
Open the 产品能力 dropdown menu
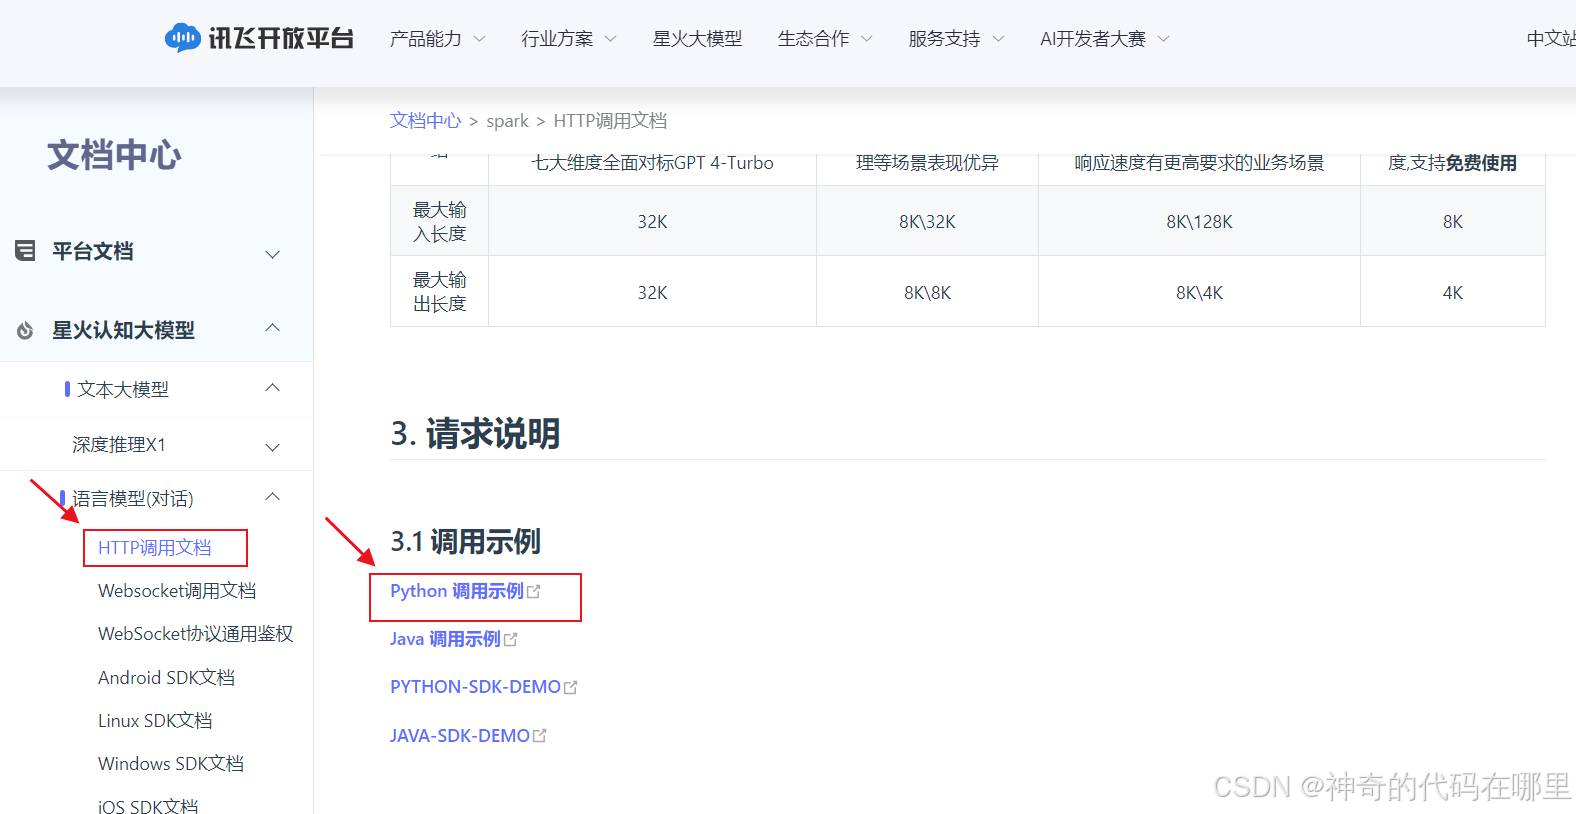(x=437, y=38)
